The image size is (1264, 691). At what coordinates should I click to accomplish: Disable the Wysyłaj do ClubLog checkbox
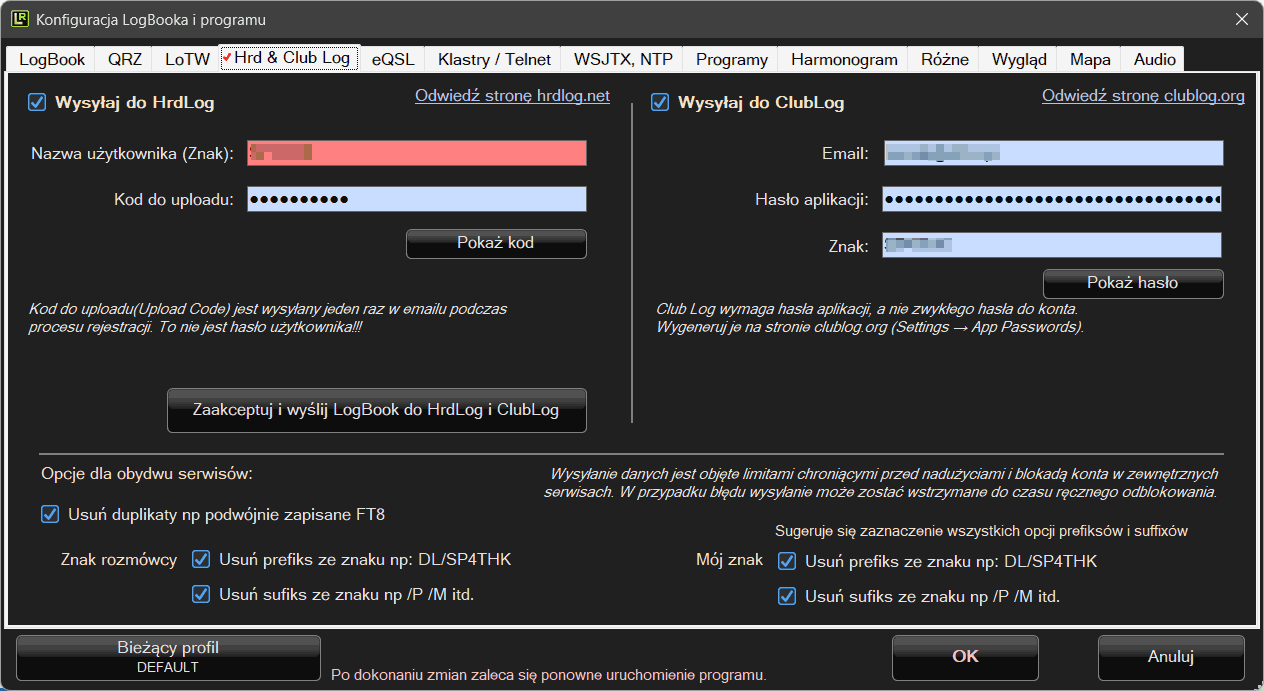tap(660, 102)
